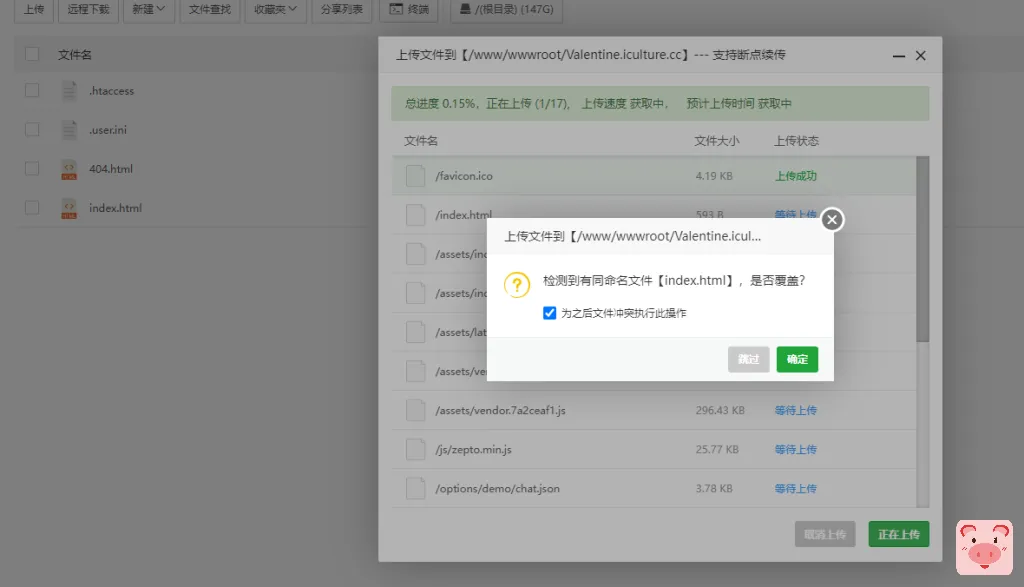Click the 上传状态 column header

[x=796, y=141]
